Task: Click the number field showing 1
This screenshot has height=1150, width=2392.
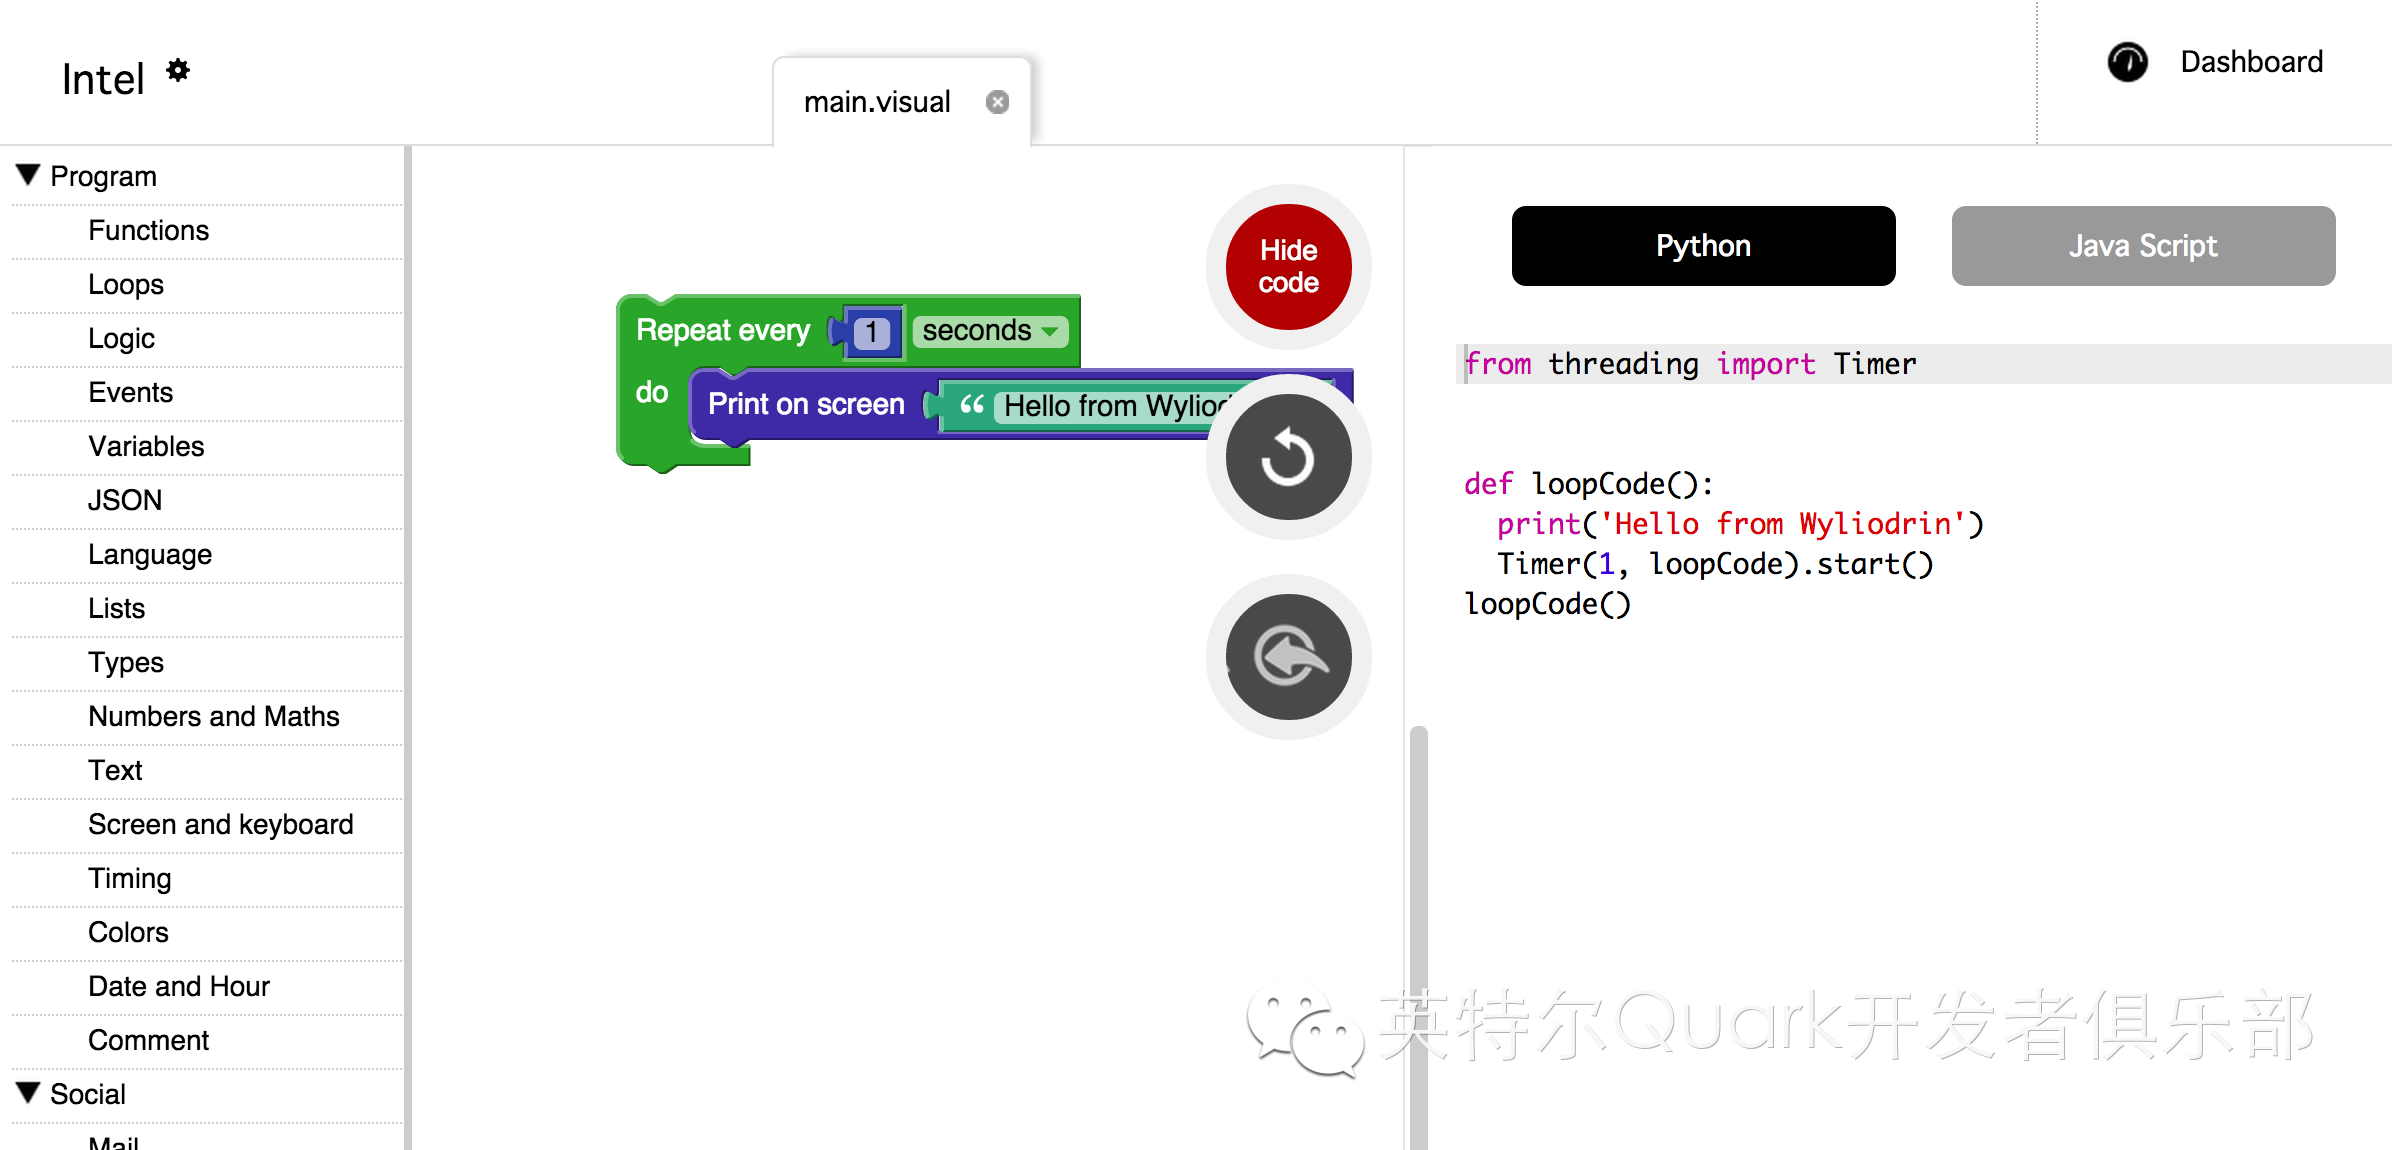Action: pos(871,332)
